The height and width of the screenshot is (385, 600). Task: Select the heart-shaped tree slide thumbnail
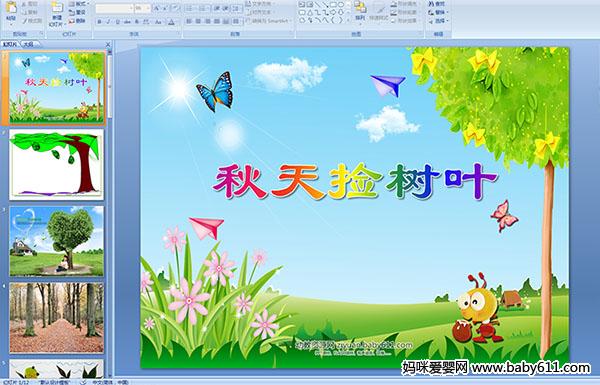[x=57, y=241]
